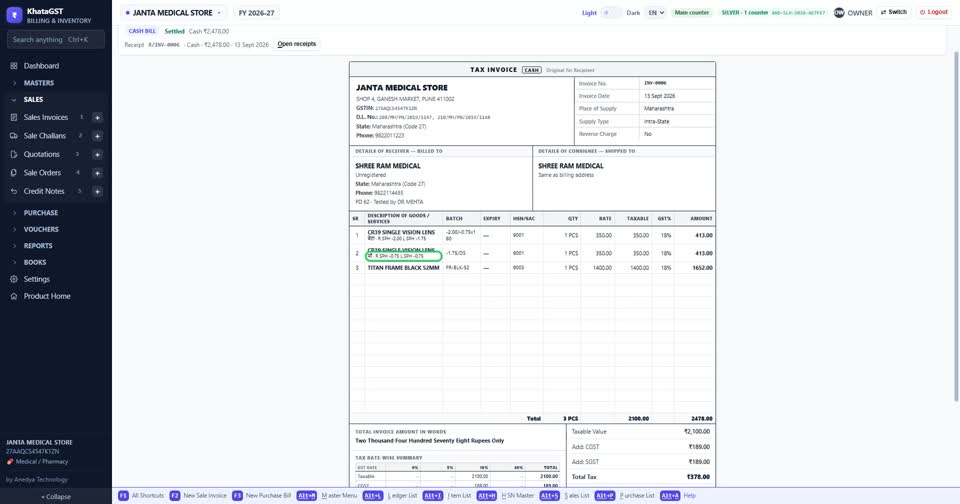
Task: Click the Logout button
Action: [x=934, y=12]
